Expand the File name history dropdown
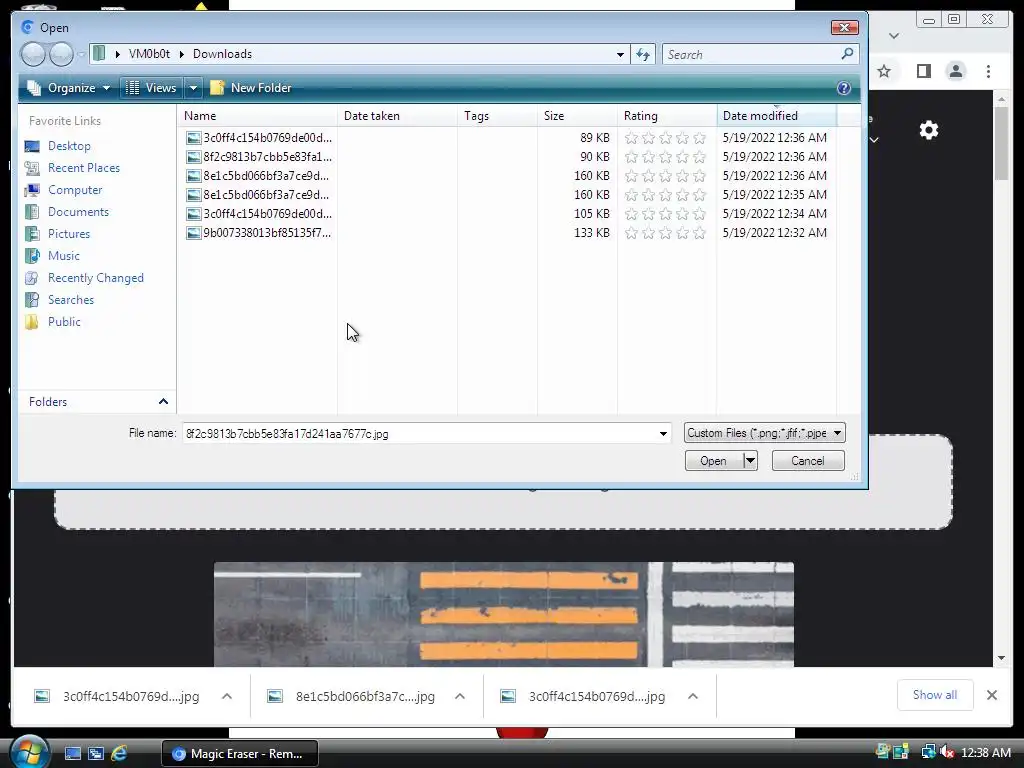1024x768 pixels. coord(663,434)
